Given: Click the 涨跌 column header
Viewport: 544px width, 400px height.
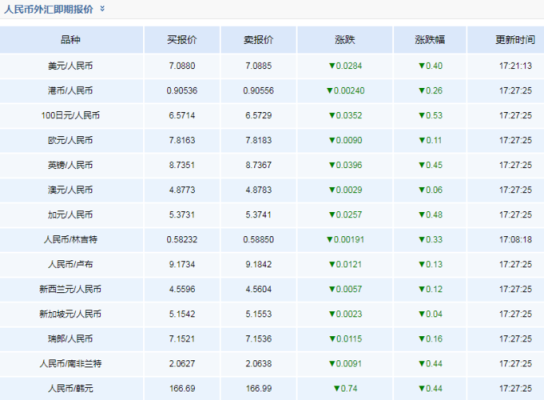Looking at the screenshot, I should 345,40.
